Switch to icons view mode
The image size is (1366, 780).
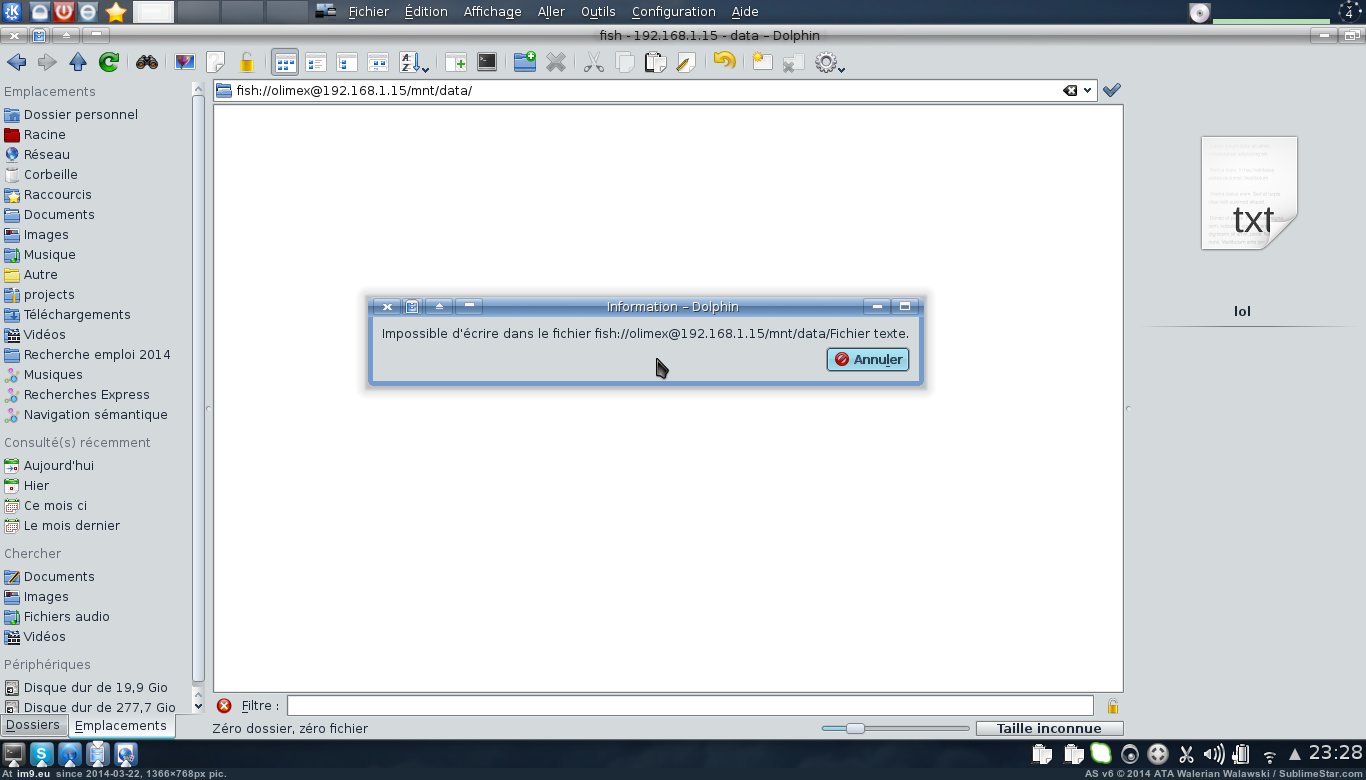click(285, 63)
